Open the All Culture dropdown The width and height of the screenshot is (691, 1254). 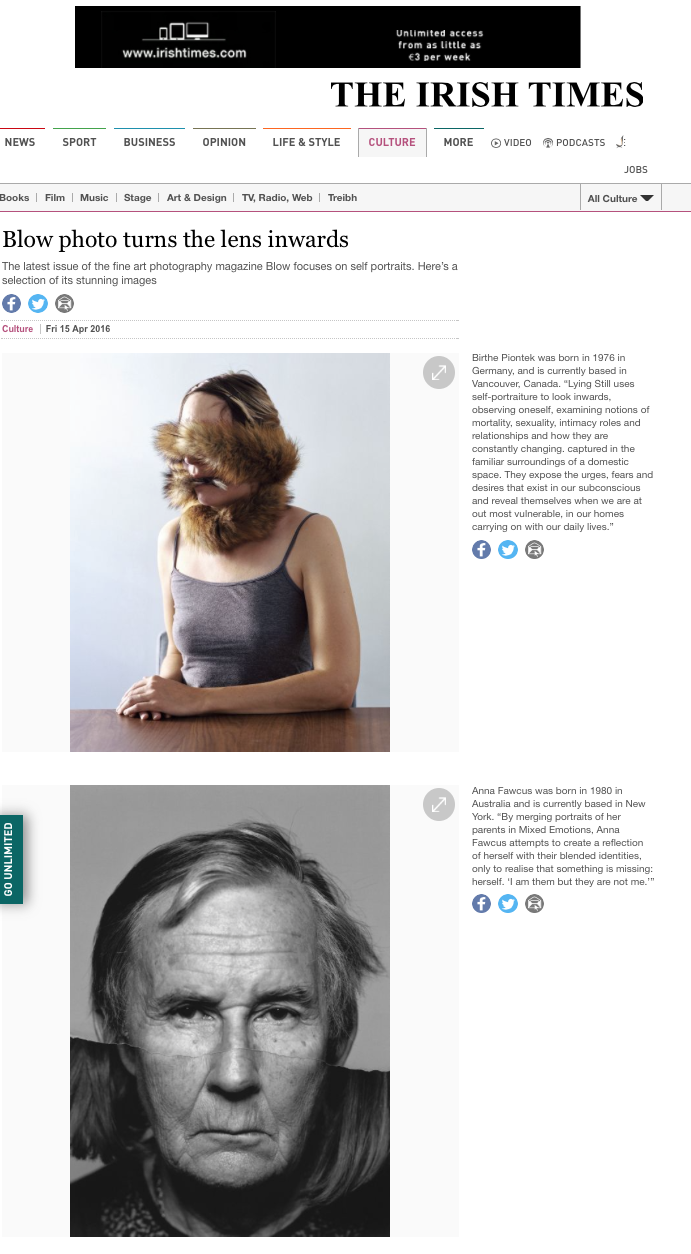coord(620,198)
